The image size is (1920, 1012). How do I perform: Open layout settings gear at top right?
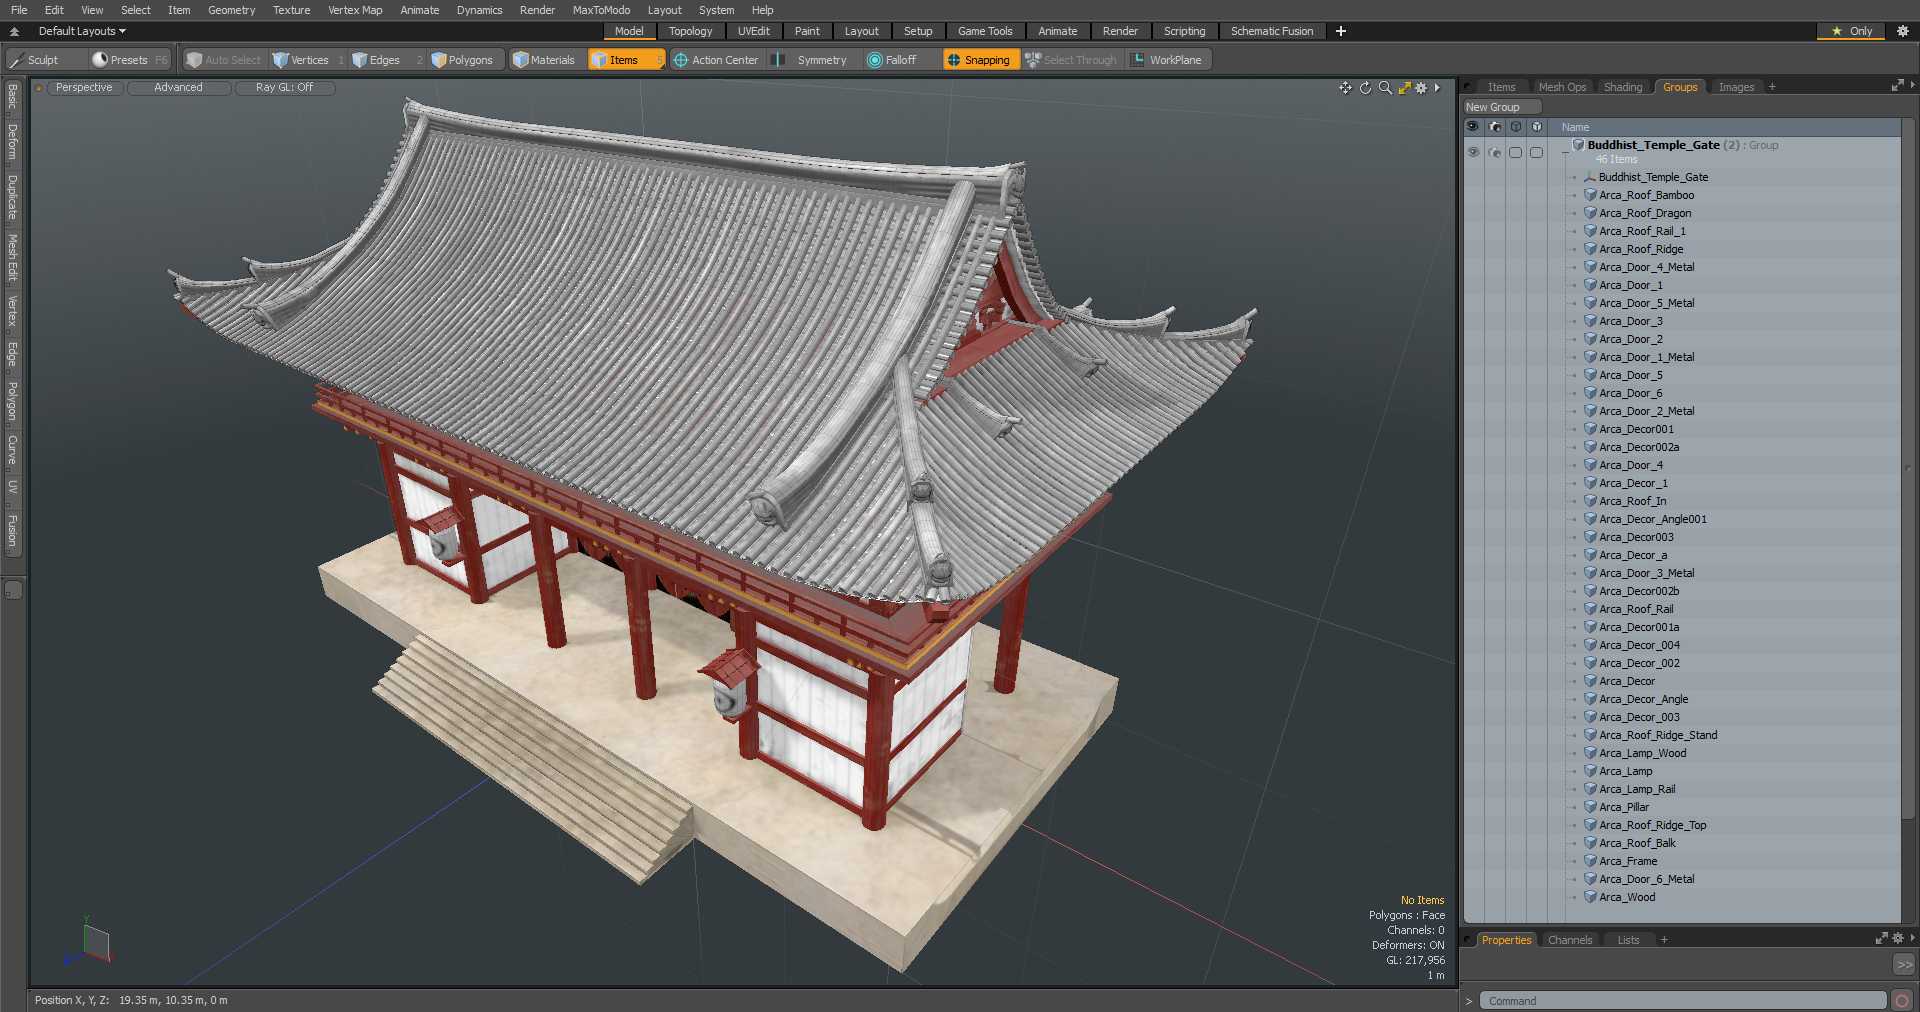(x=1903, y=31)
